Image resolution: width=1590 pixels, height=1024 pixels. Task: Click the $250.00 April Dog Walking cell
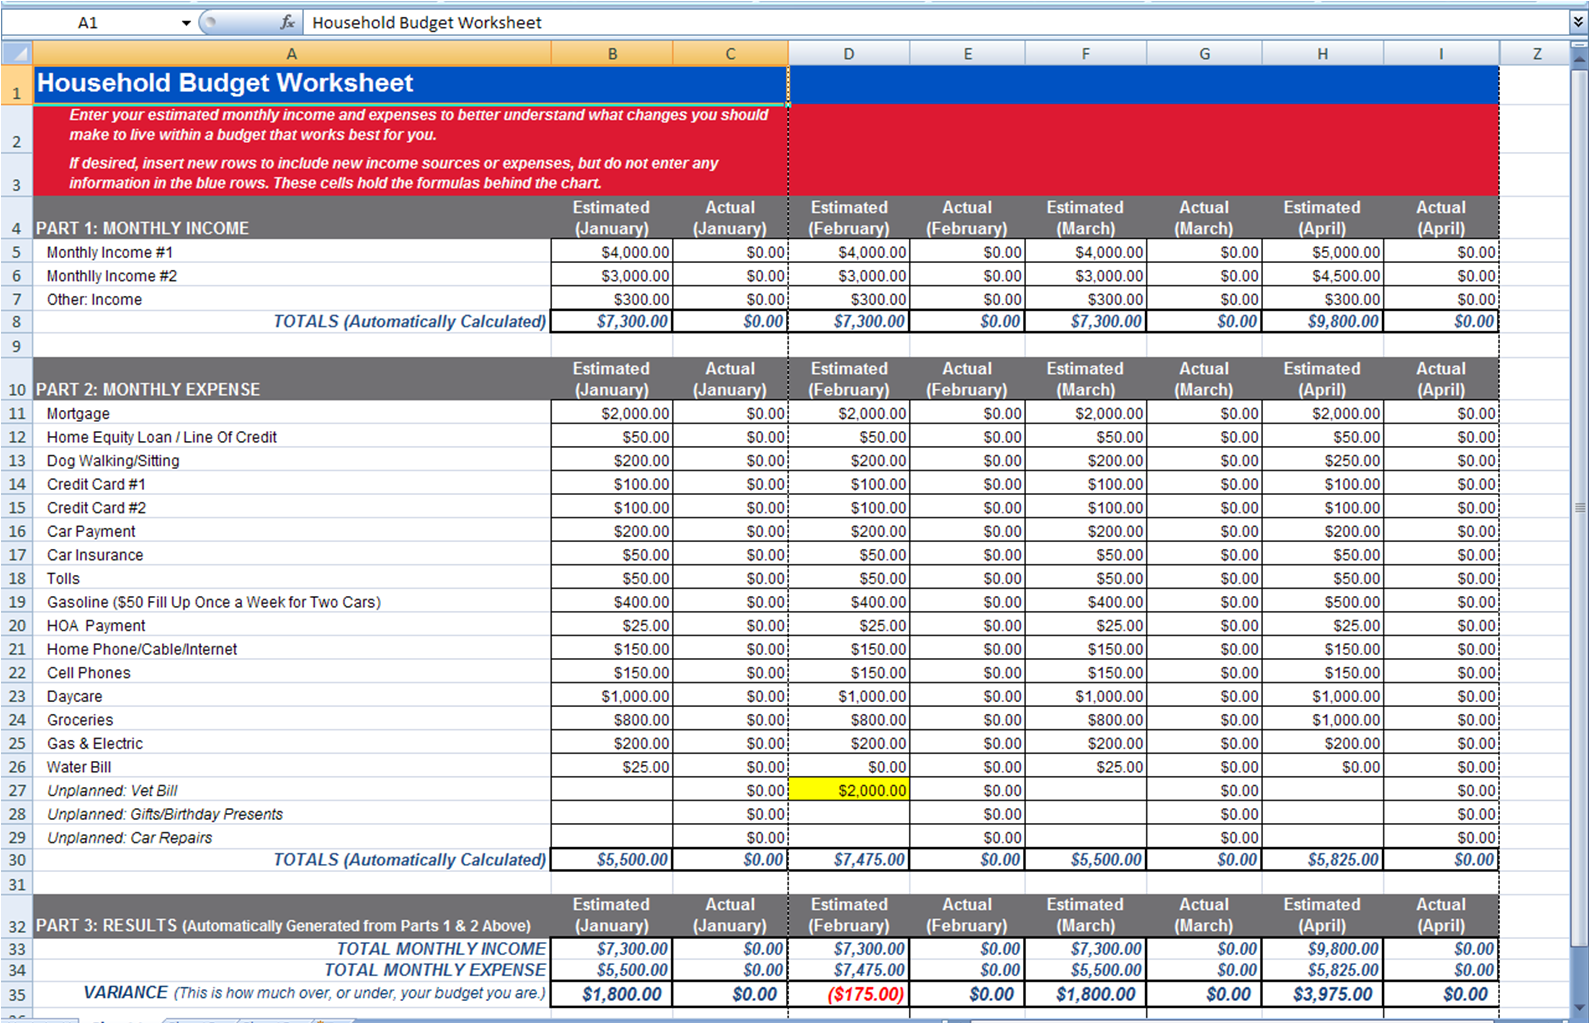point(1323,460)
